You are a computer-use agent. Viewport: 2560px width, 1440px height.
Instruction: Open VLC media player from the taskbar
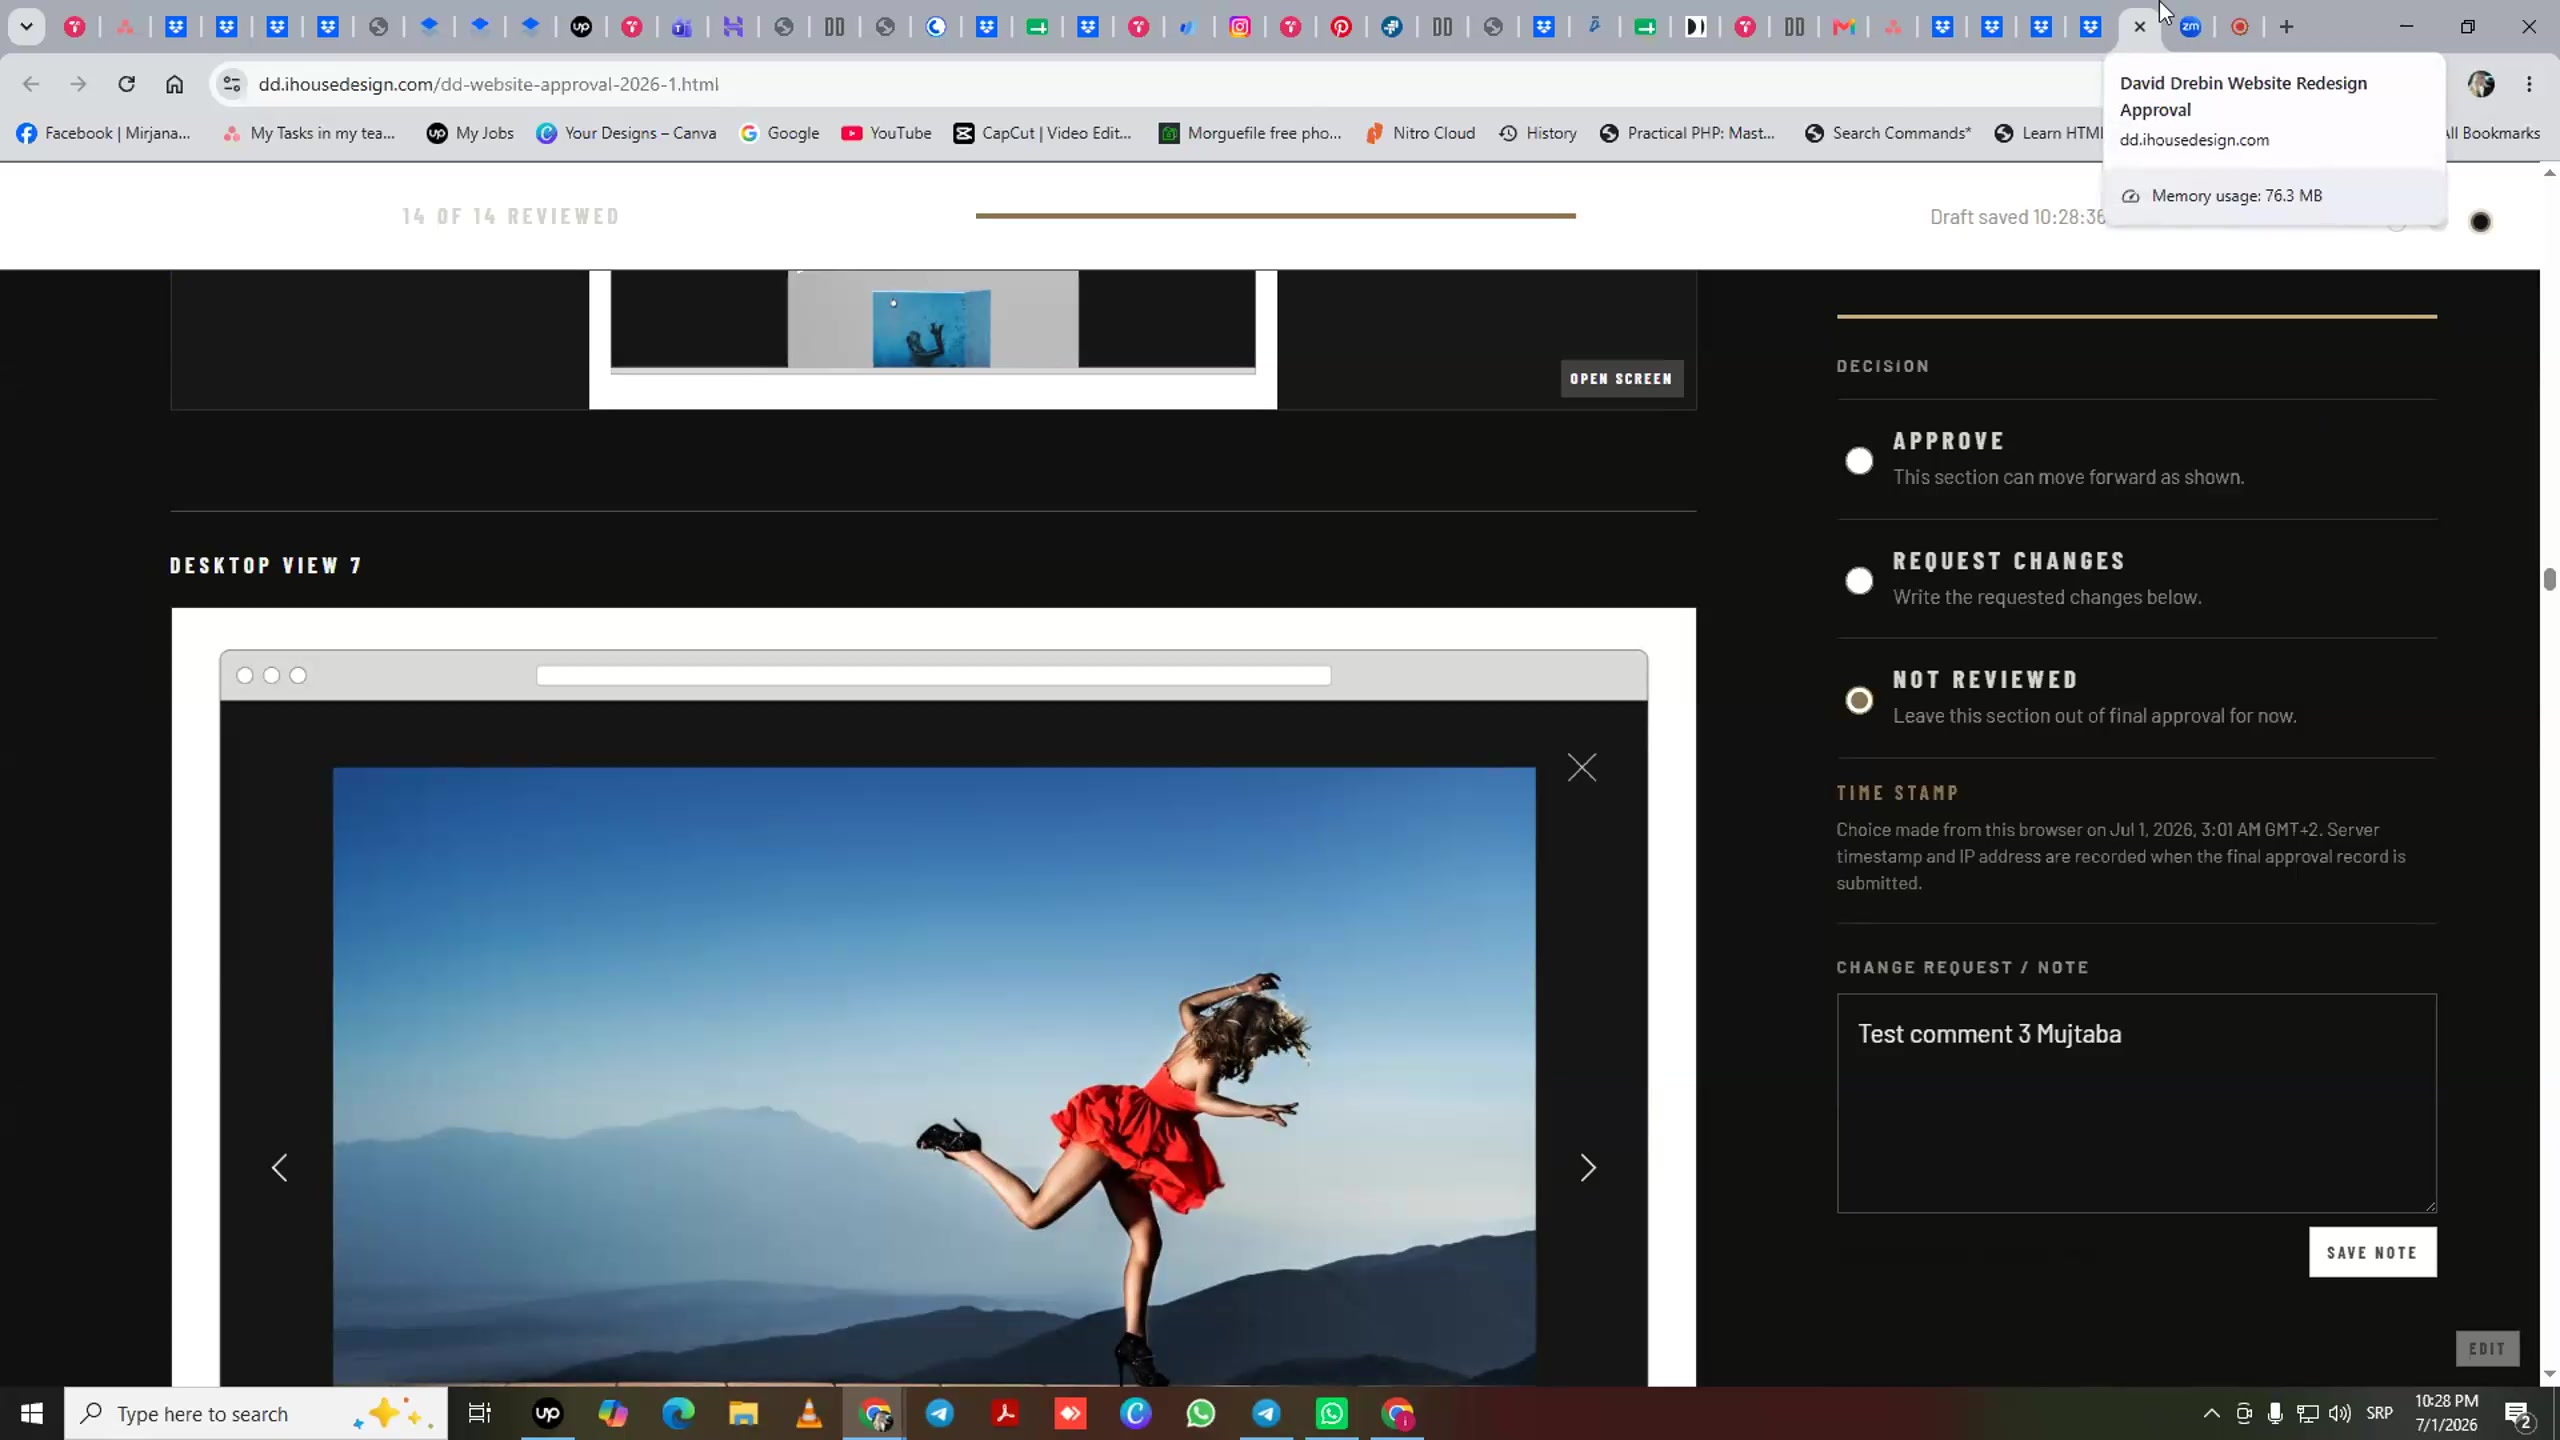pos(809,1413)
